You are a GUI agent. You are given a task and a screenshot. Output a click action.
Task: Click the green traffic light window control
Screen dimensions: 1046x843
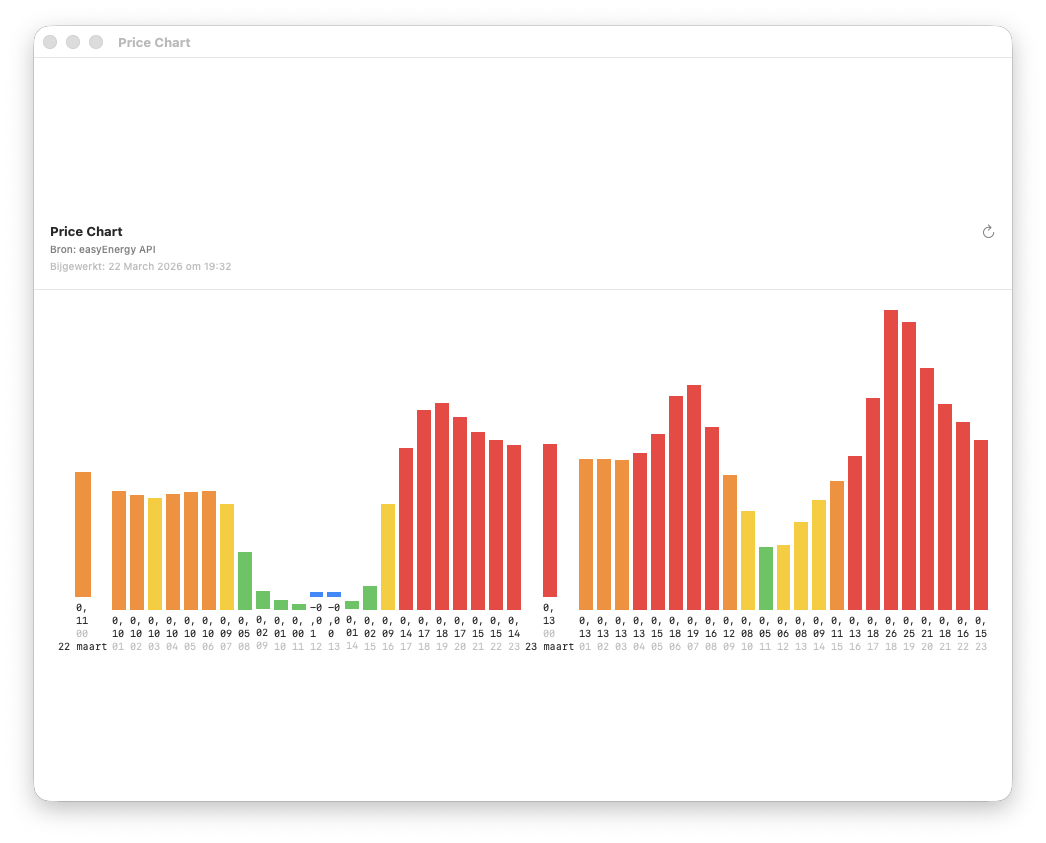click(x=95, y=42)
